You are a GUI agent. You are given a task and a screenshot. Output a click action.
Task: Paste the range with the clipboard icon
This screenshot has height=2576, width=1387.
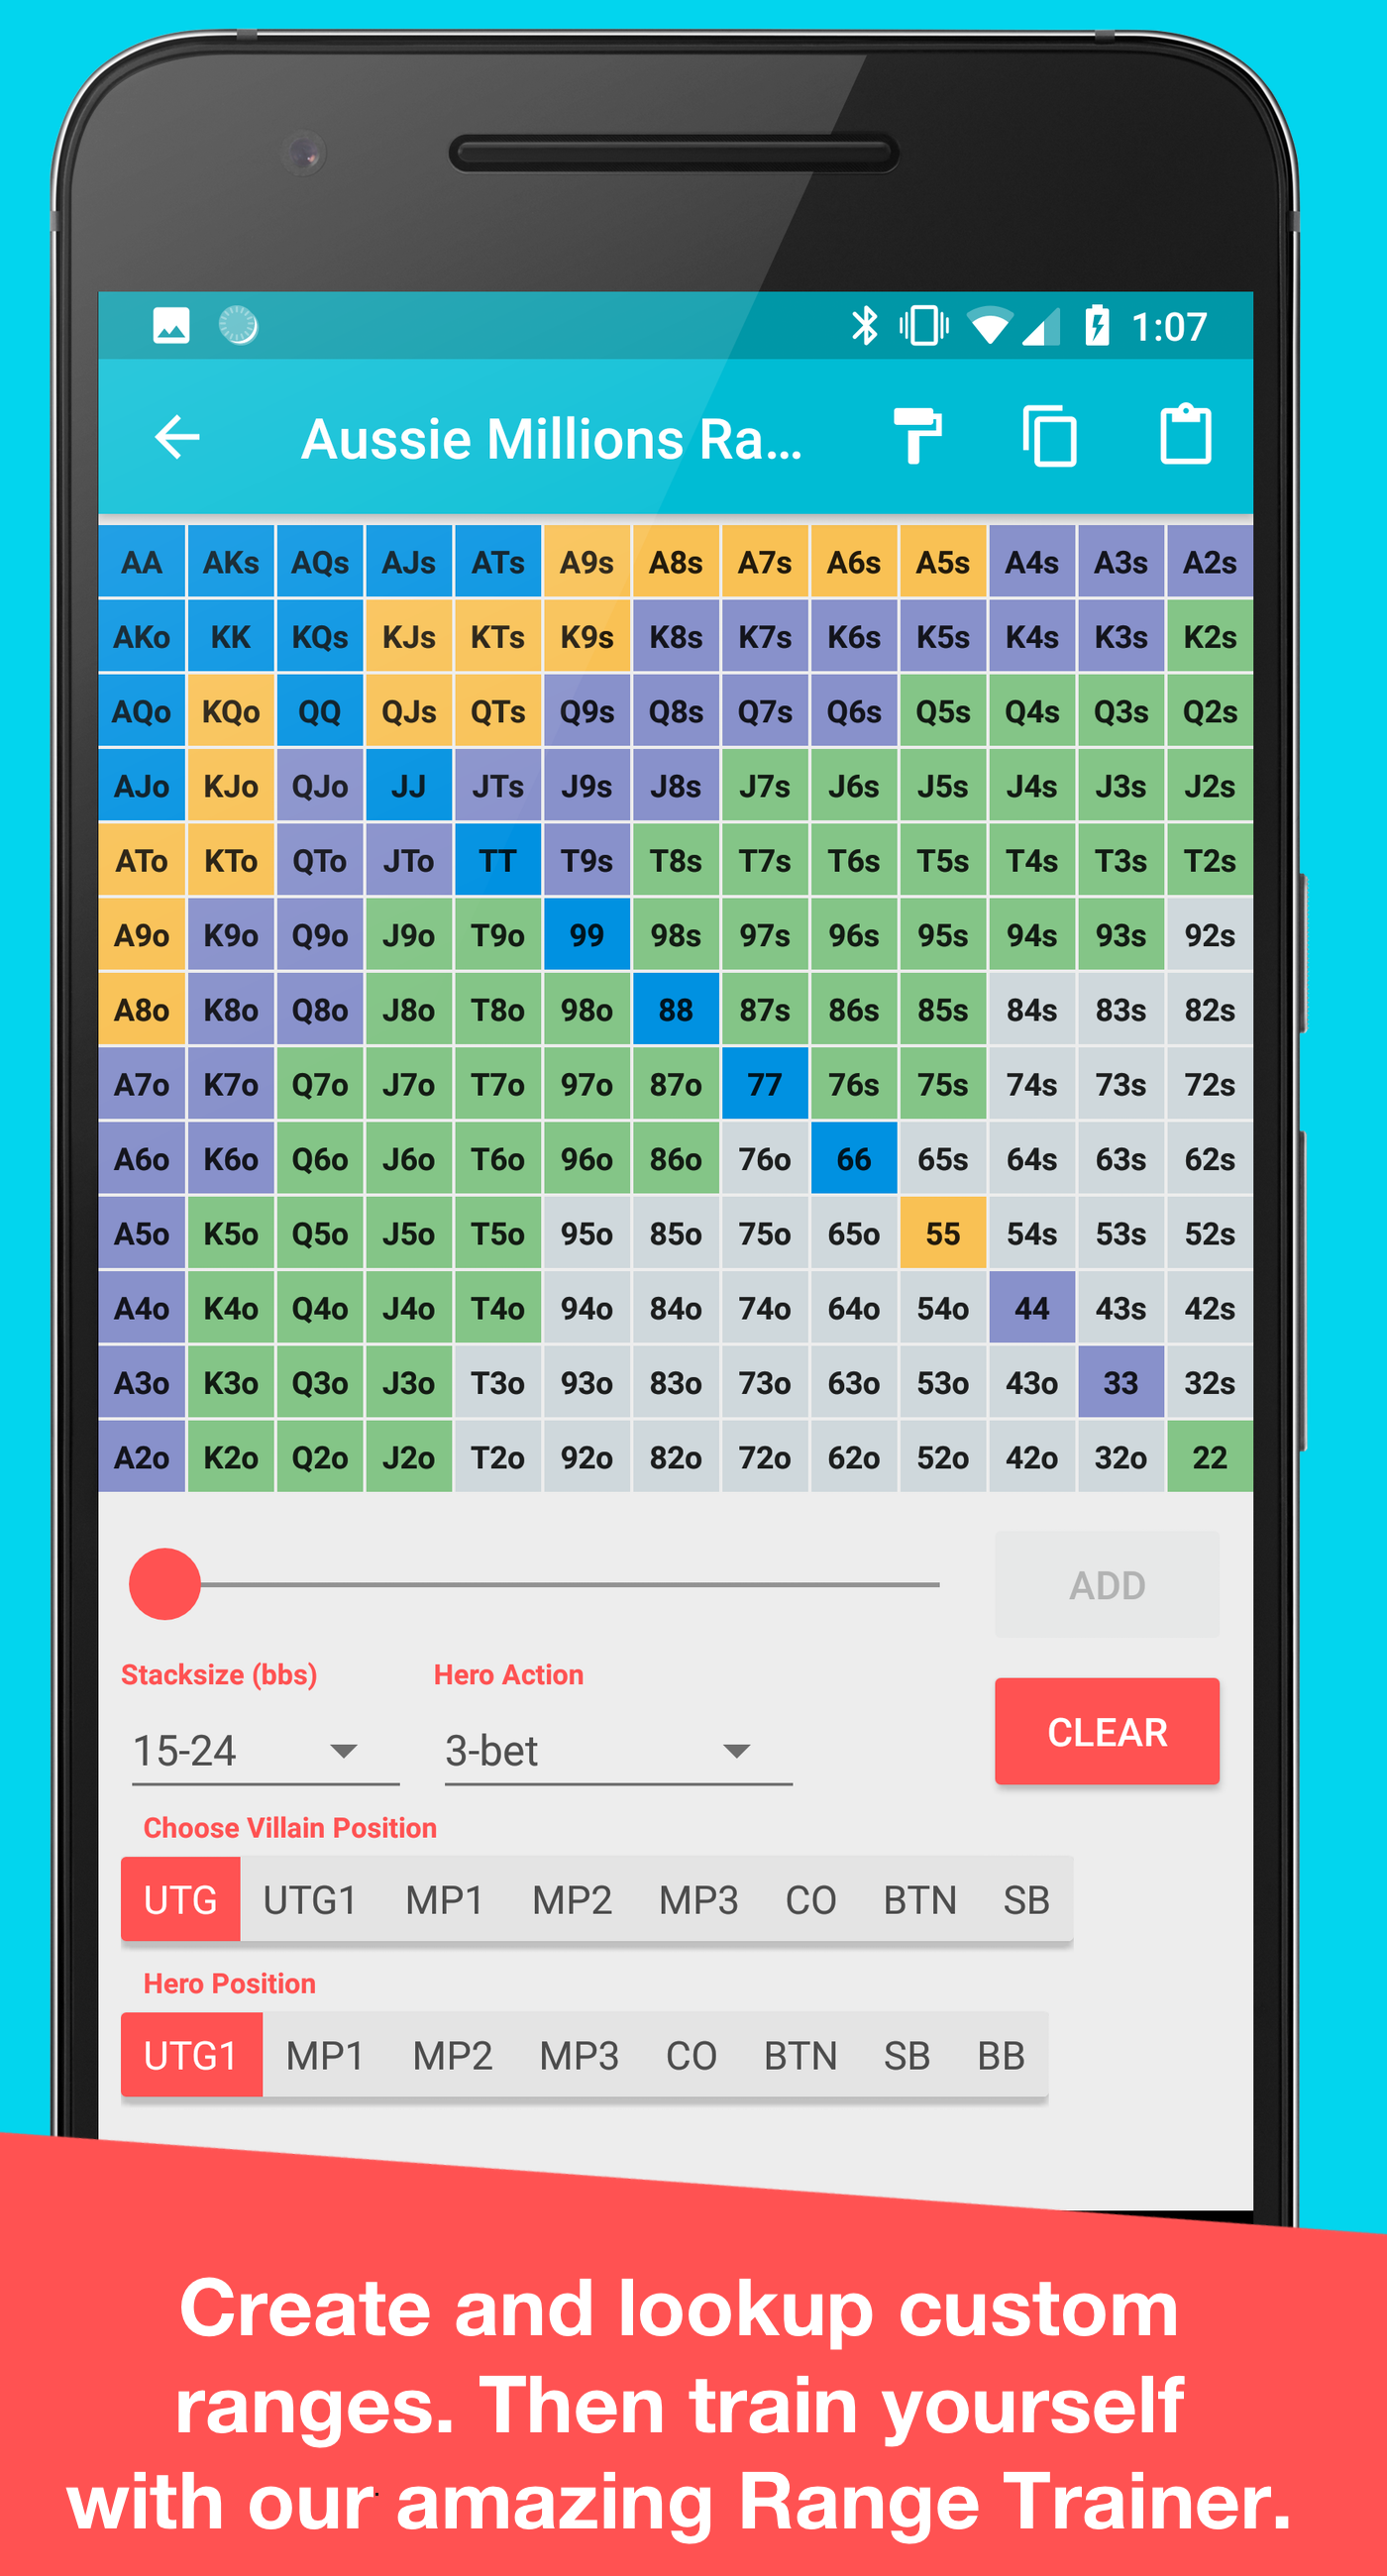click(1185, 434)
